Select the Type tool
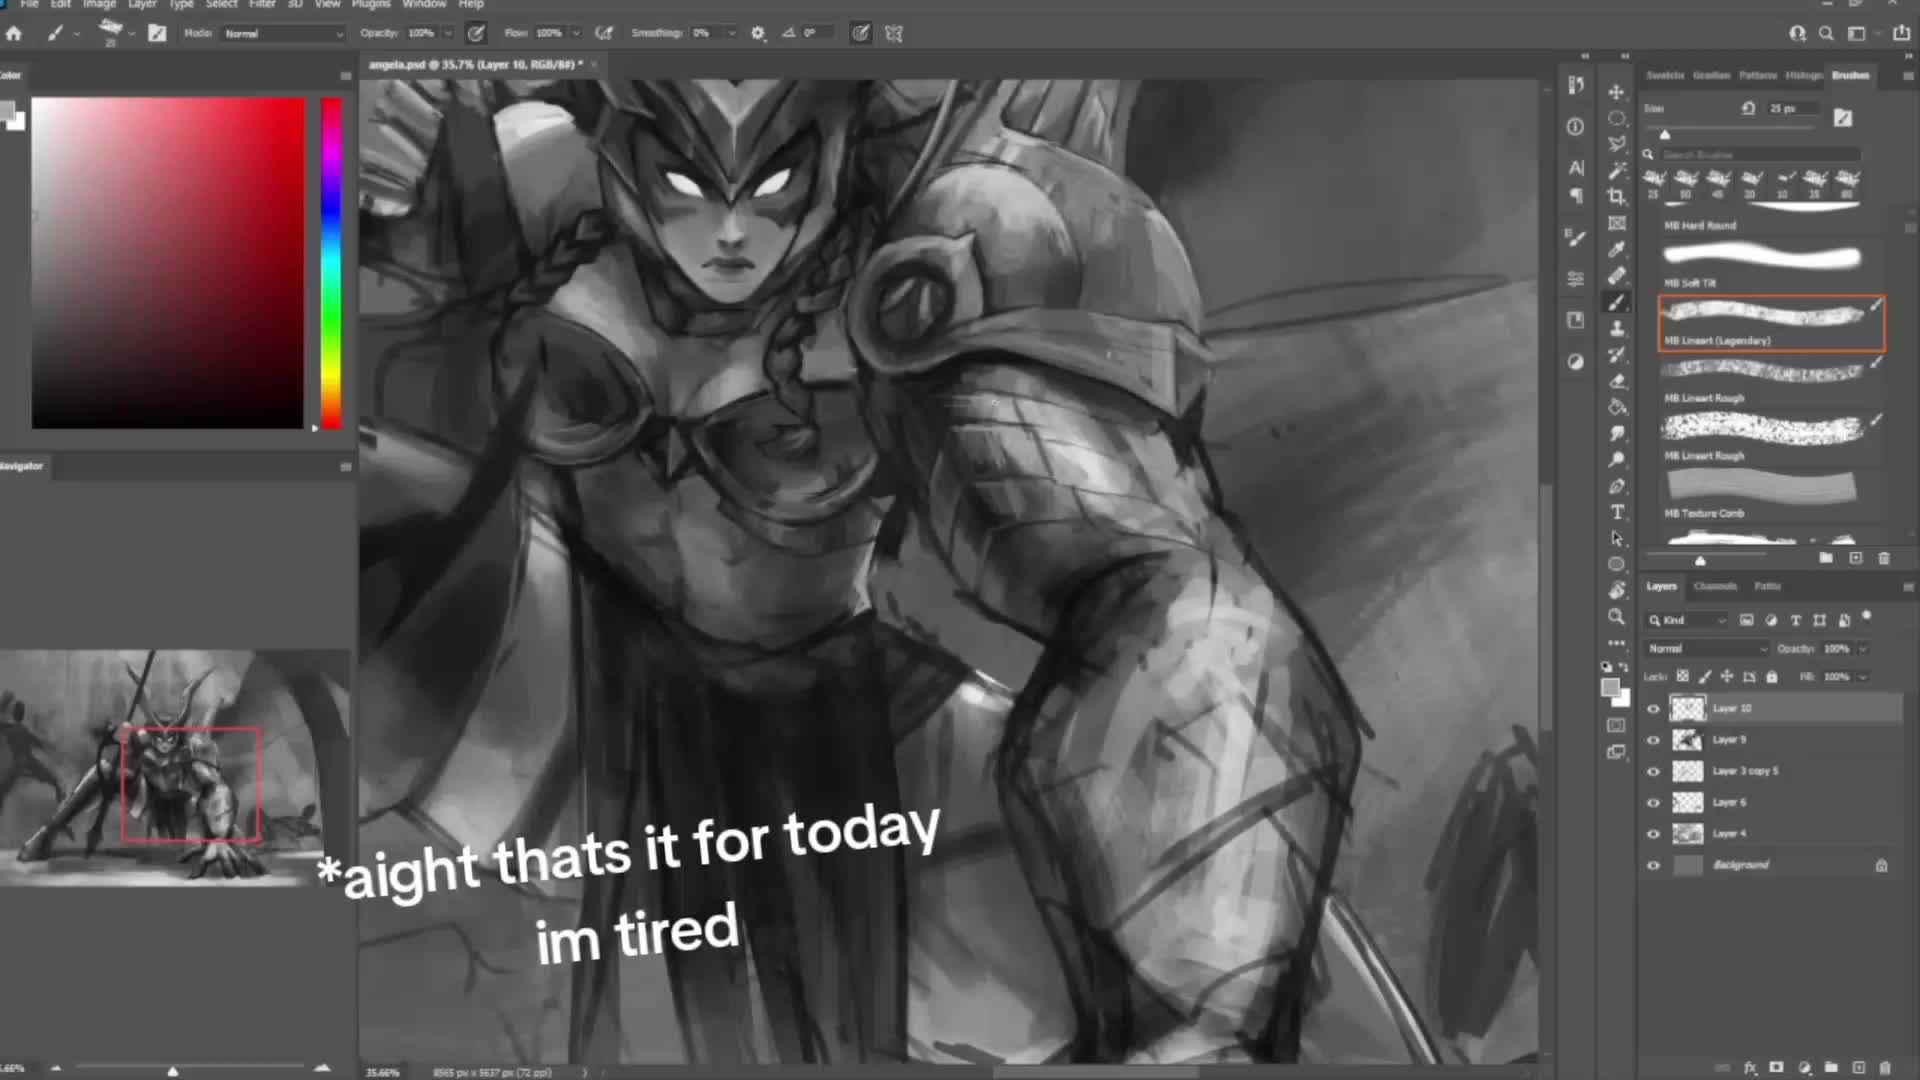The width and height of the screenshot is (1920, 1080). (x=1616, y=512)
